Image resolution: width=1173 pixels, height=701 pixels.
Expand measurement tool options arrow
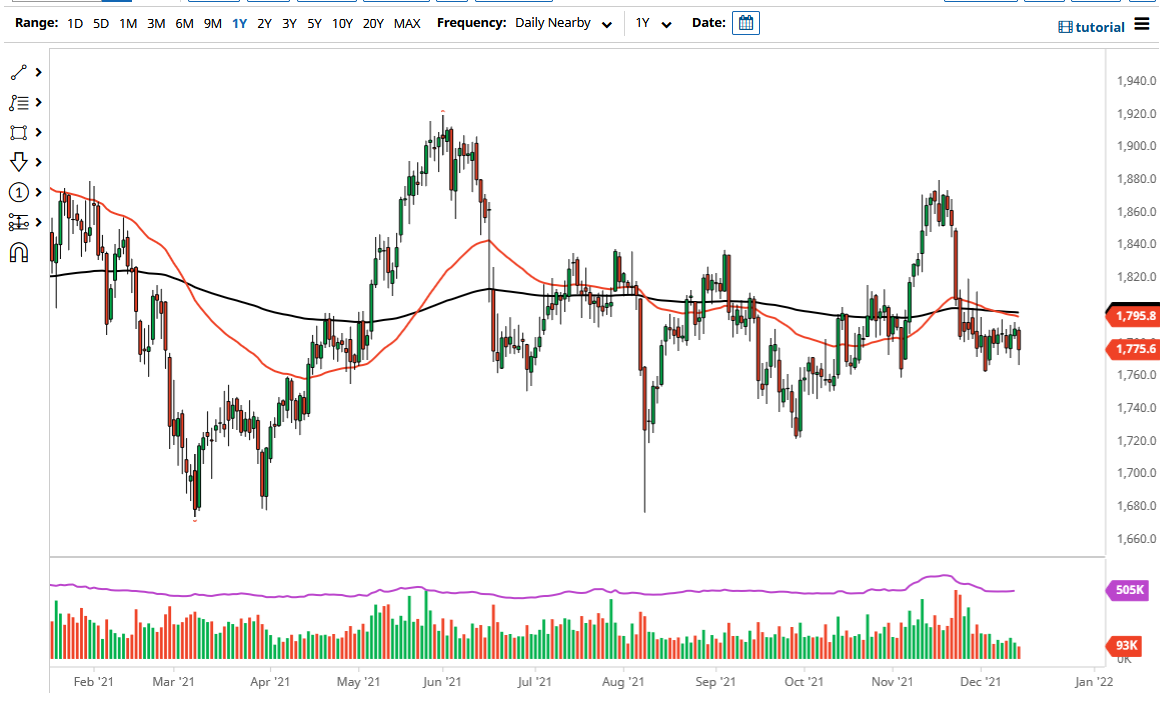pyautogui.click(x=38, y=222)
